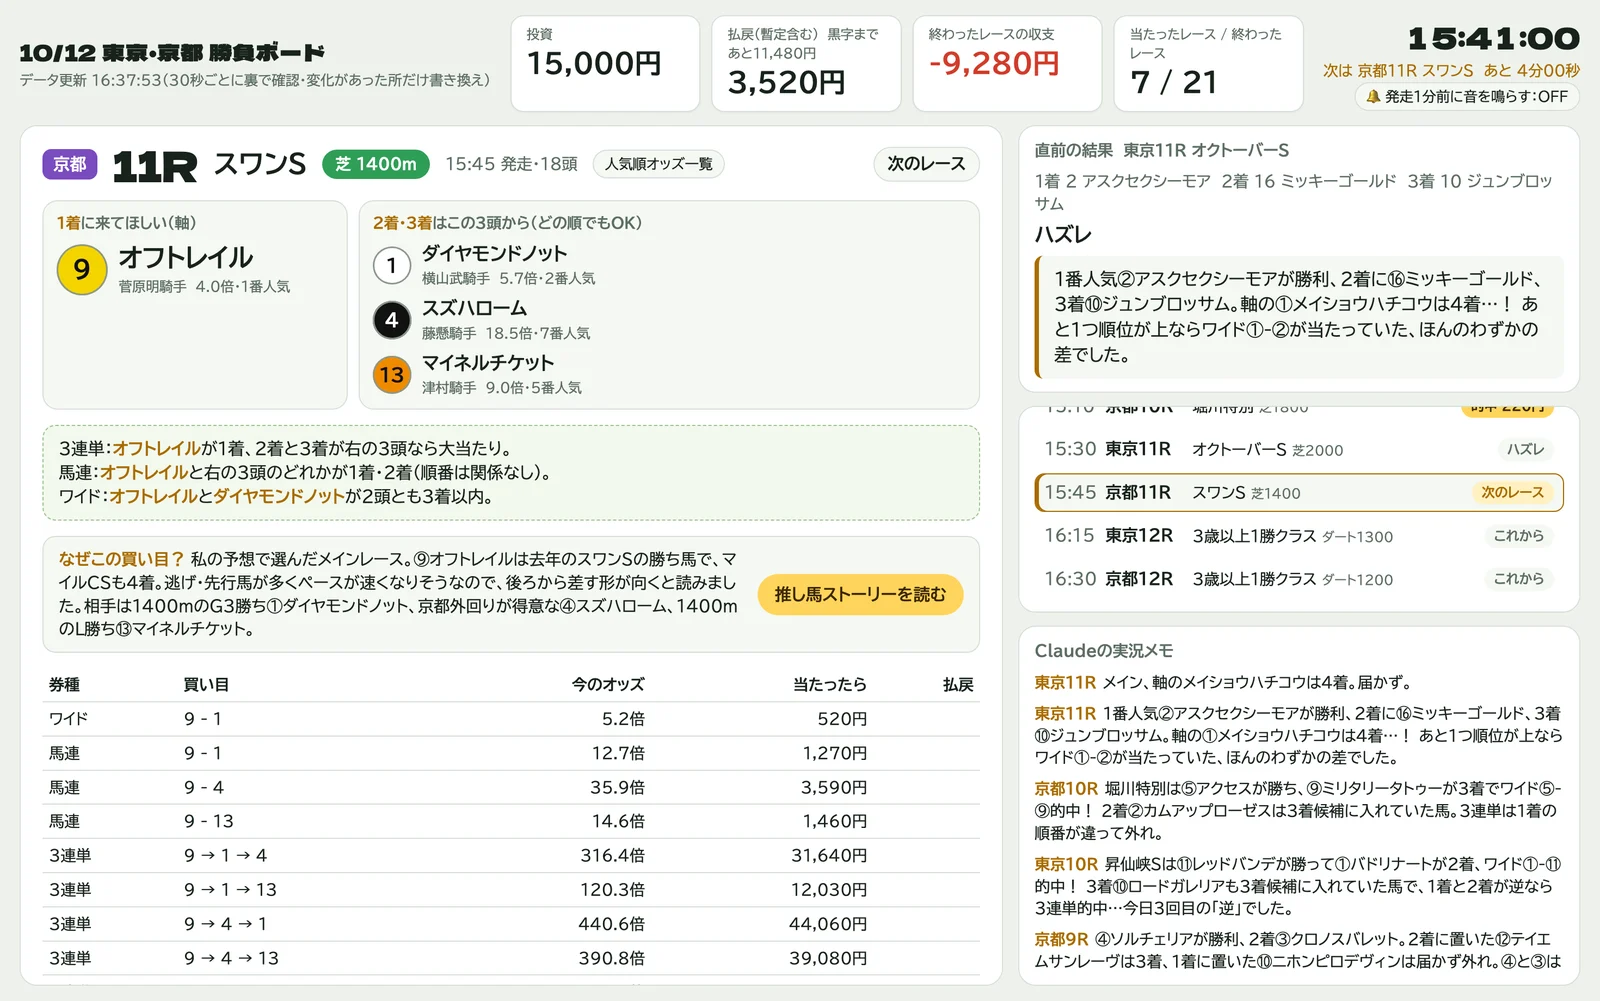Click orange number 13 badge for マイネルチケット
Viewport: 1600px width, 1001px height.
[x=392, y=375]
